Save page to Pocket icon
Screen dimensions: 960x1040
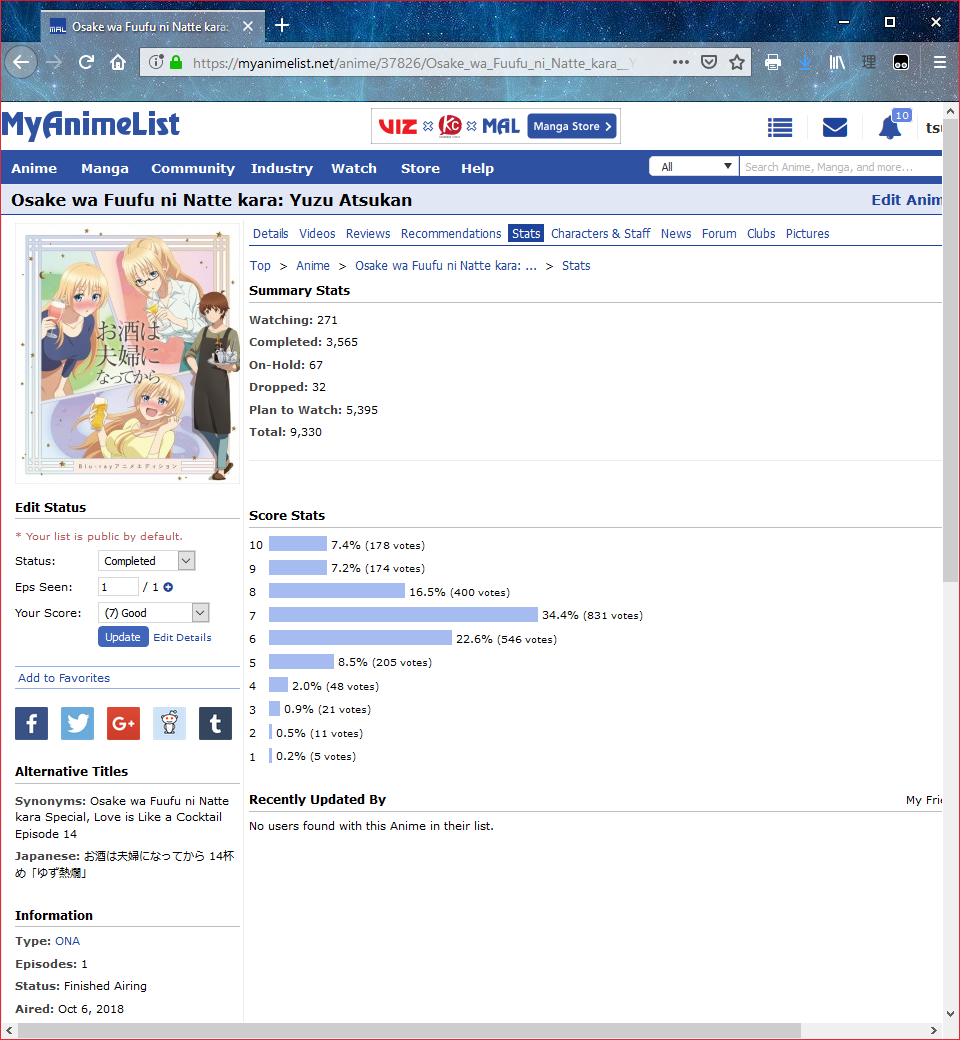(709, 62)
